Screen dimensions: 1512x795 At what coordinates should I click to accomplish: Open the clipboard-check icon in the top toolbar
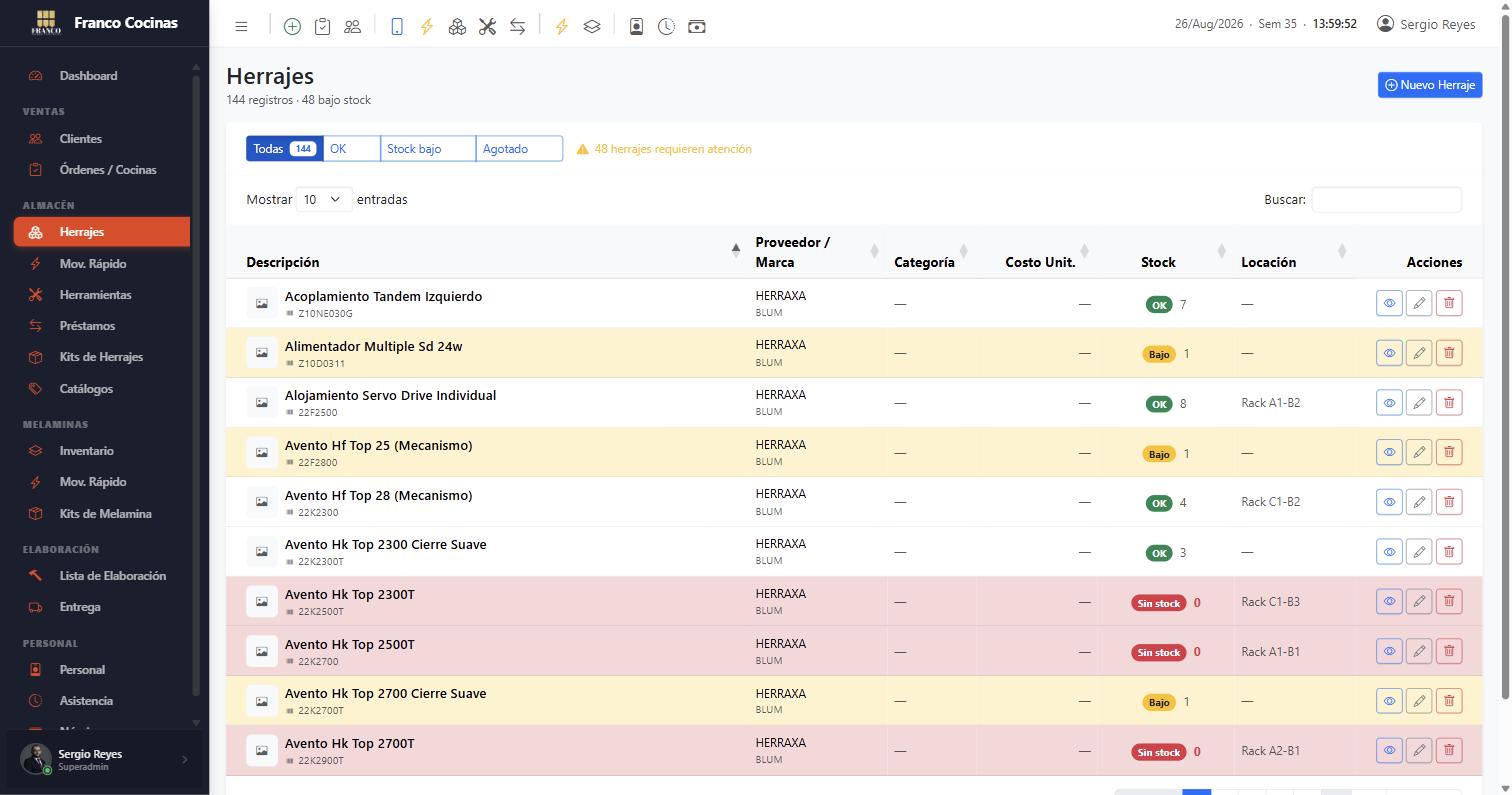pyautogui.click(x=322, y=27)
